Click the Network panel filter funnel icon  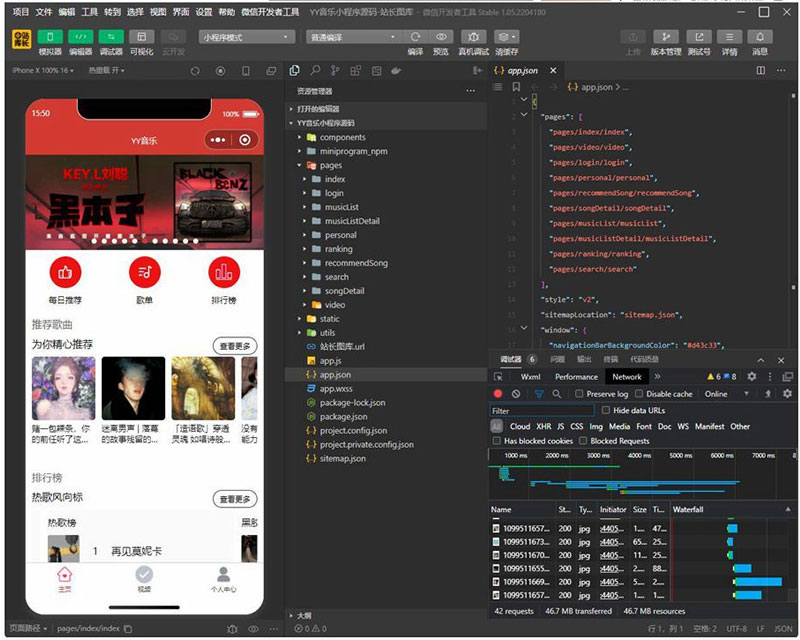click(539, 394)
